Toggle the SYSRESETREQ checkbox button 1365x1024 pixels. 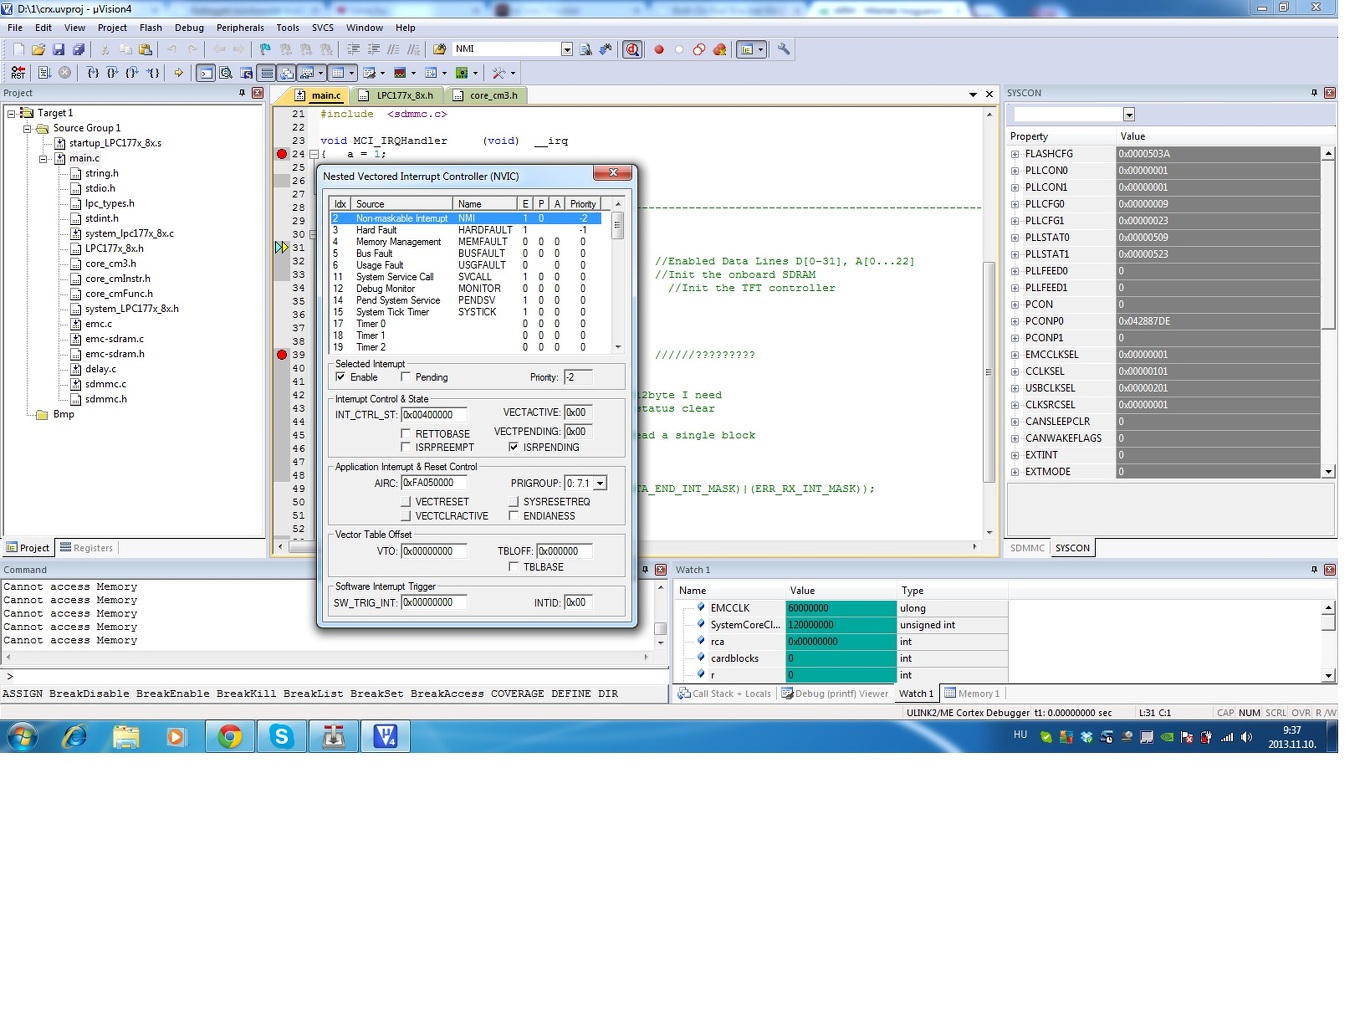[513, 502]
